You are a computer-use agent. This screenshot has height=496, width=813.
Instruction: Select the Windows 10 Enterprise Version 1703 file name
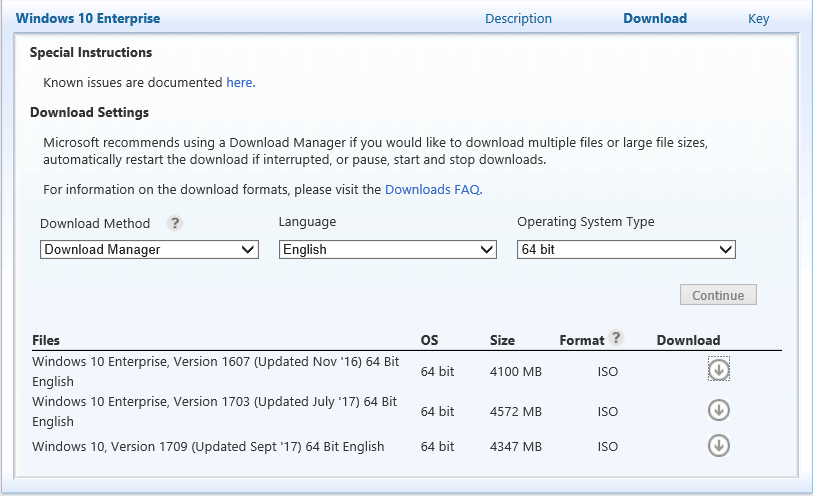tap(215, 411)
